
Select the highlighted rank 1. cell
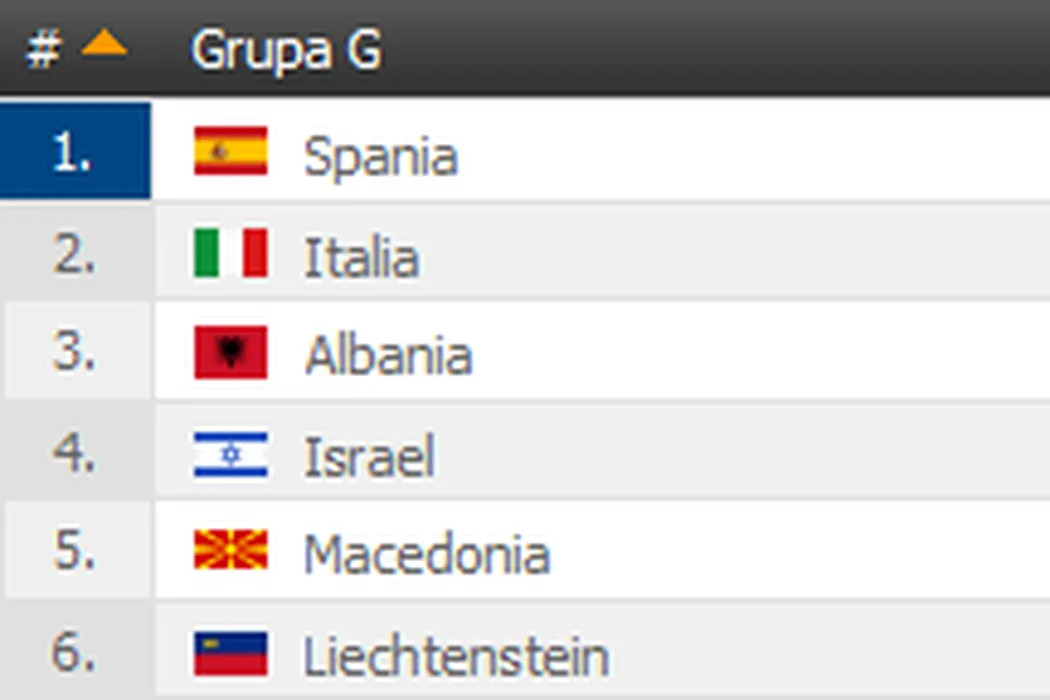(x=75, y=152)
